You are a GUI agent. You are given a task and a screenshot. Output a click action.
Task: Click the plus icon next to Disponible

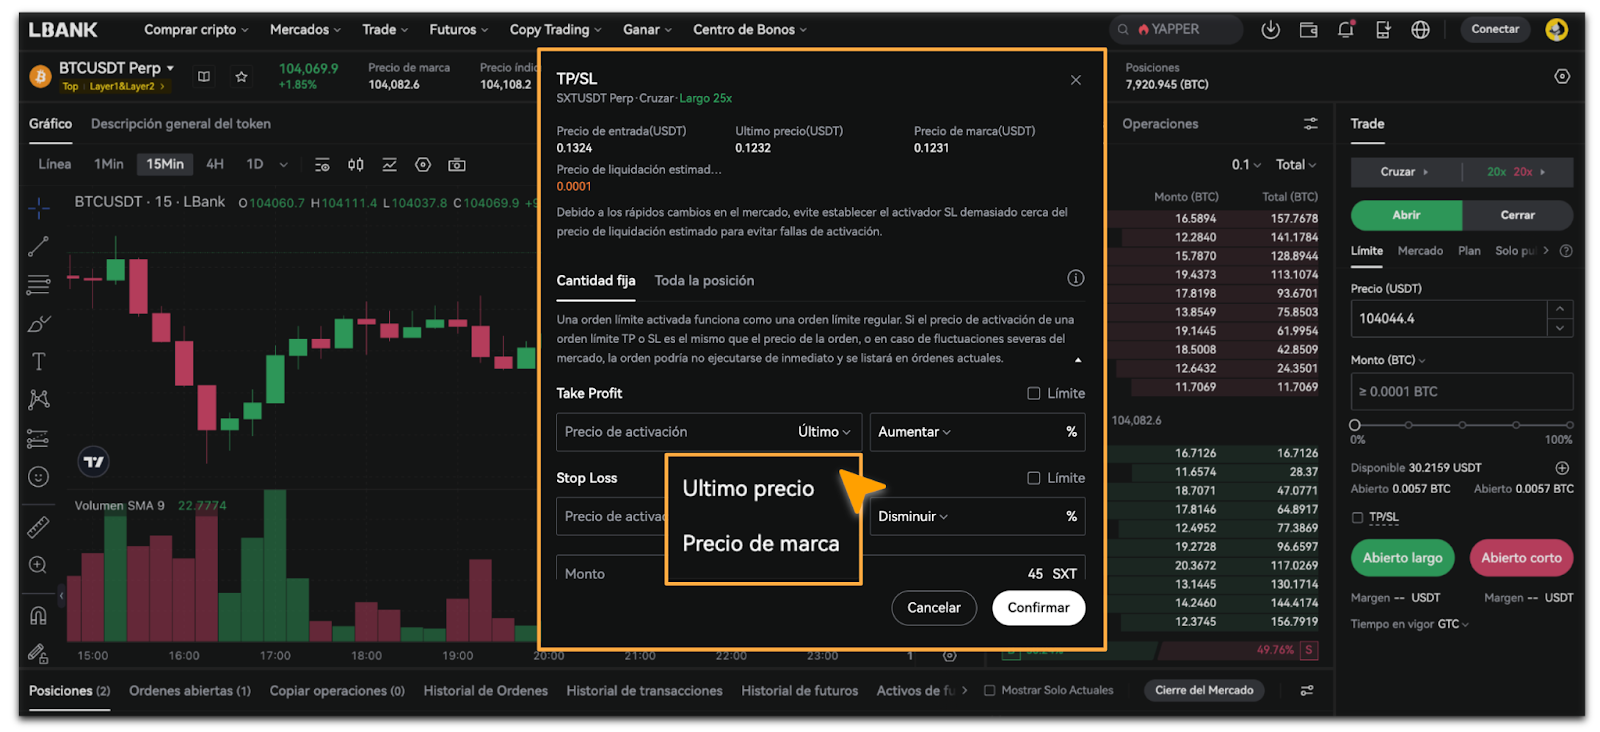click(x=1562, y=468)
